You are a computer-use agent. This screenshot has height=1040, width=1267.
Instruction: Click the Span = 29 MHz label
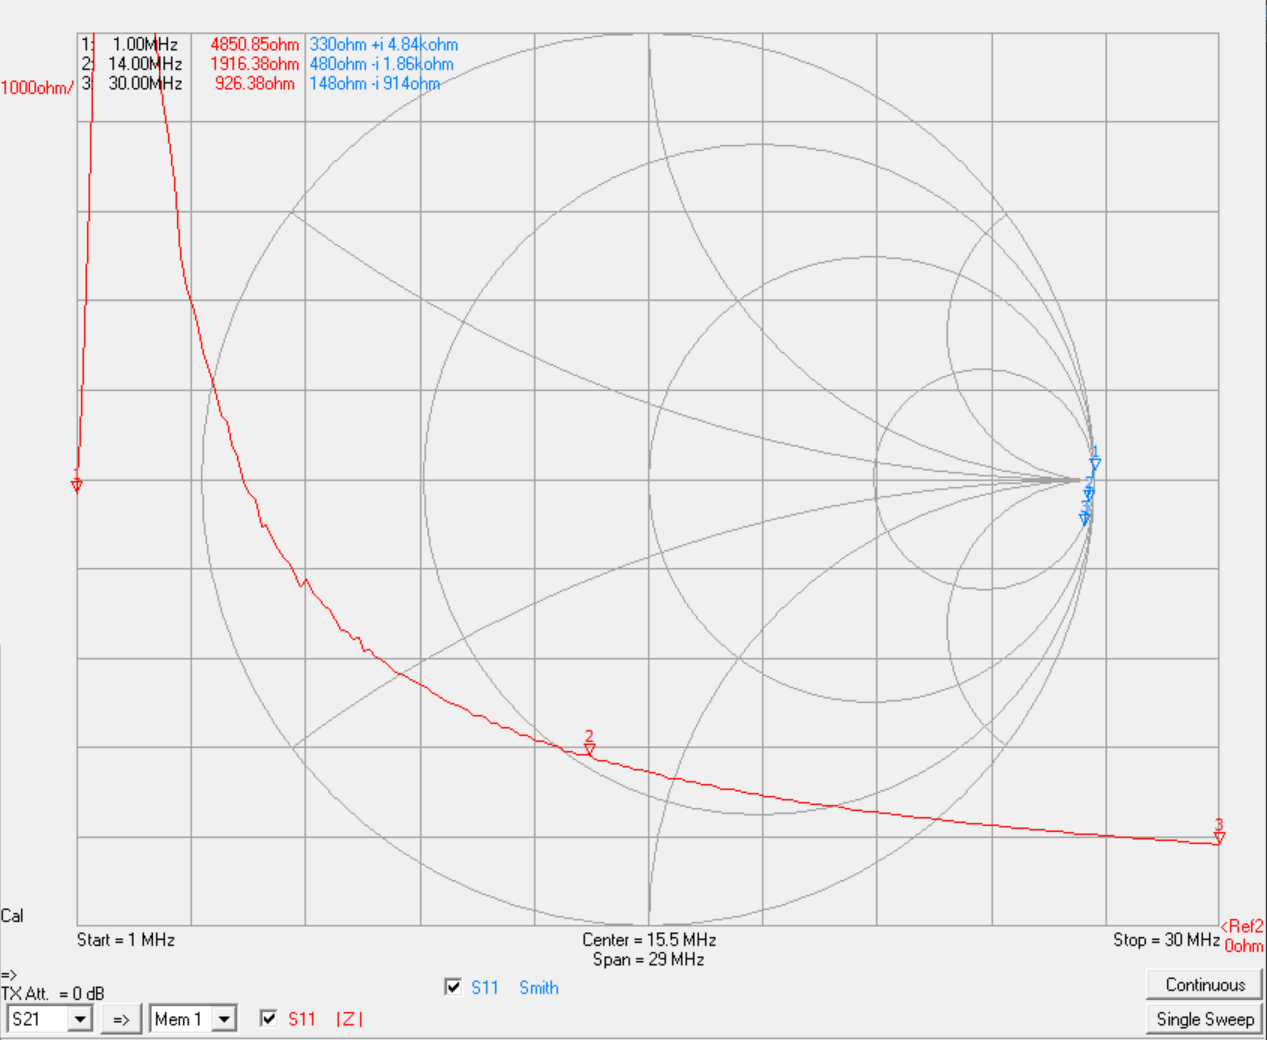pyautogui.click(x=649, y=960)
